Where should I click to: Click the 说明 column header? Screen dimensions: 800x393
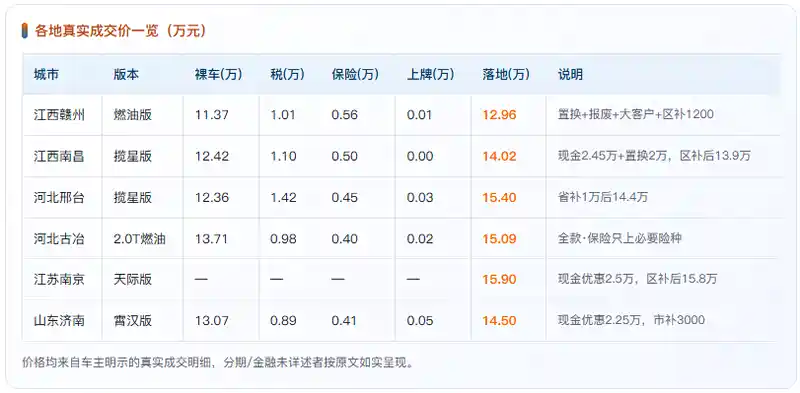click(570, 75)
